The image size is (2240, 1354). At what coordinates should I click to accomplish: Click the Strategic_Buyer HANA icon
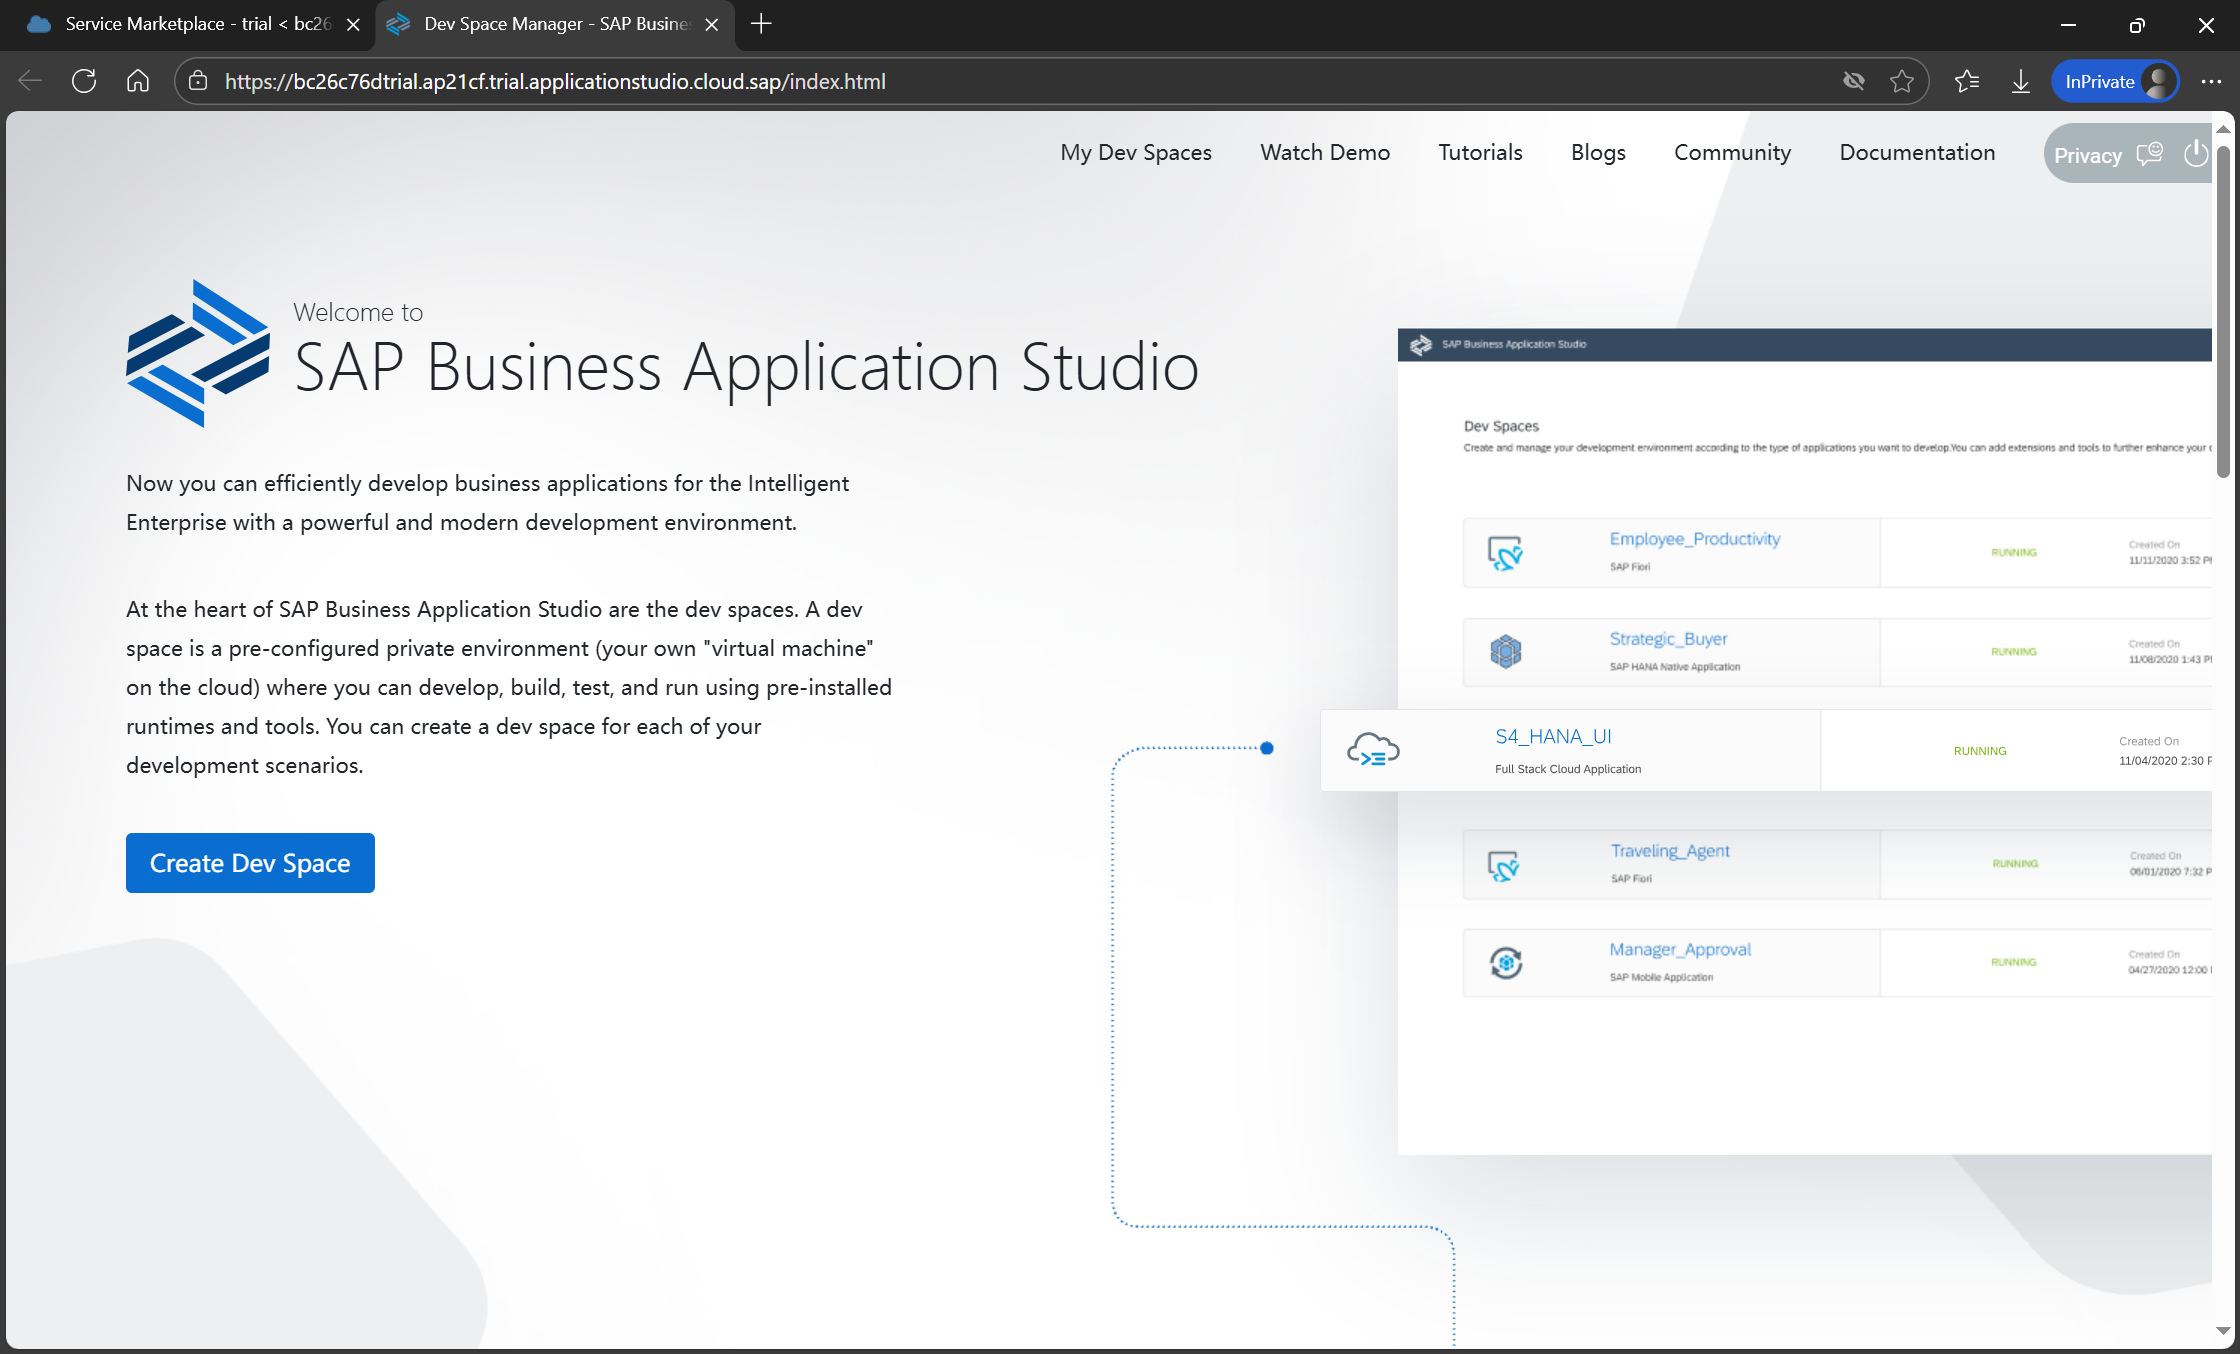click(1505, 652)
